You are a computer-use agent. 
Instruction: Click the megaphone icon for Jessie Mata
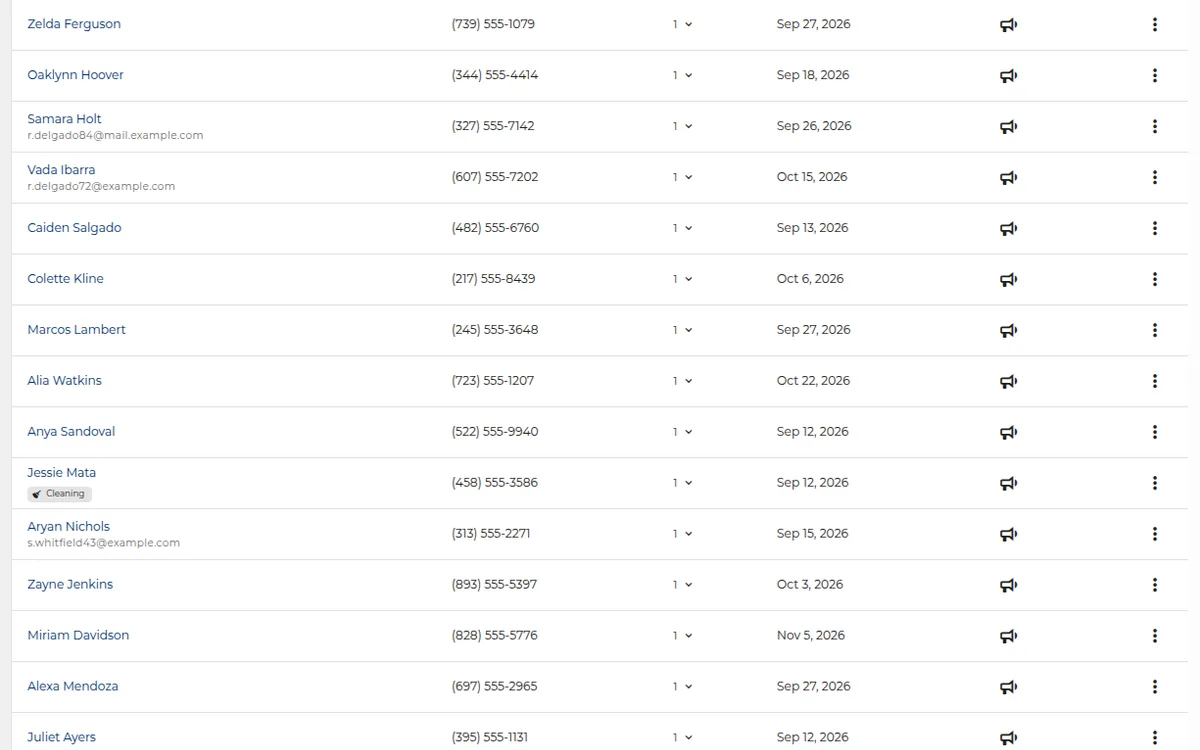click(x=1008, y=484)
